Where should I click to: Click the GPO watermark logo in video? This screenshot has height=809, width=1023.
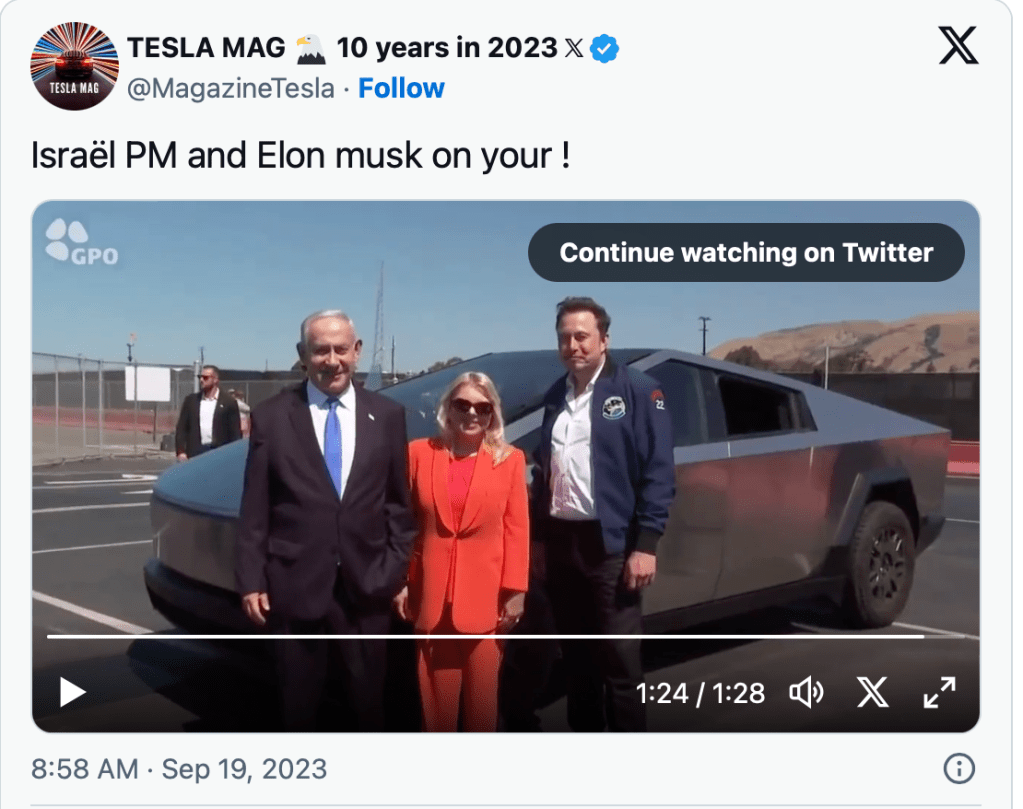pos(81,243)
